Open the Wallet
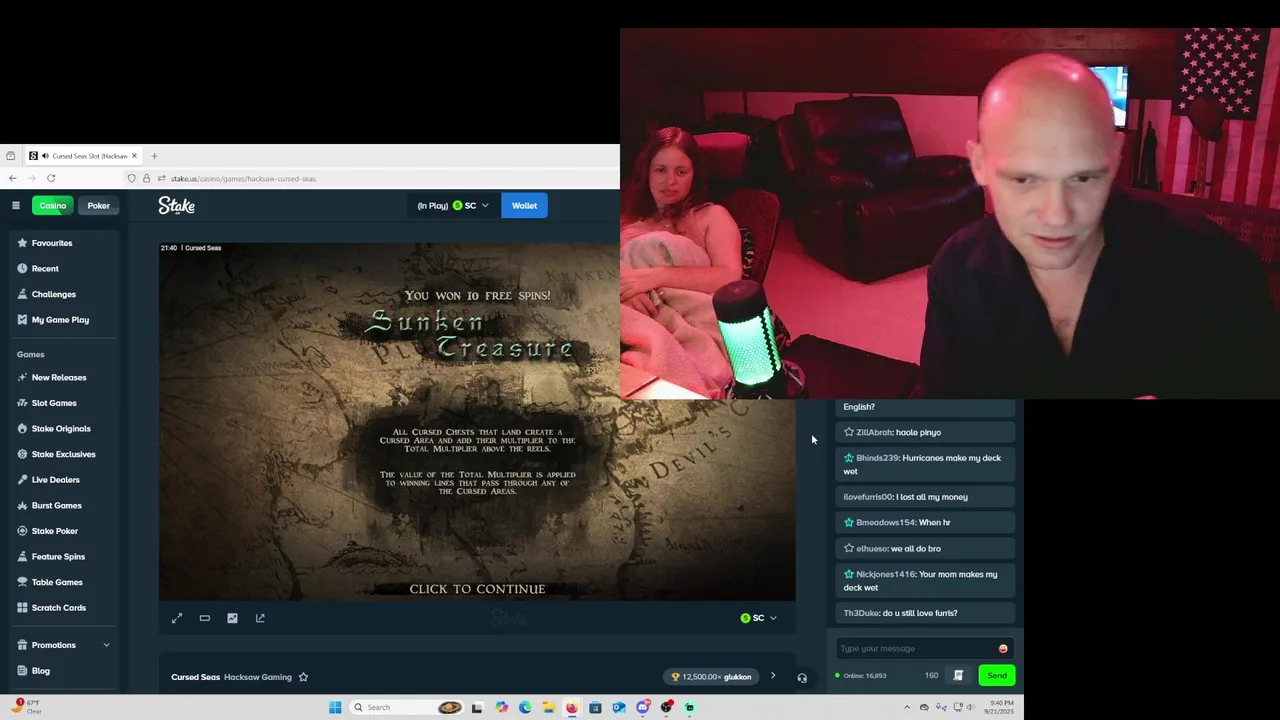1280x720 pixels. [524, 205]
